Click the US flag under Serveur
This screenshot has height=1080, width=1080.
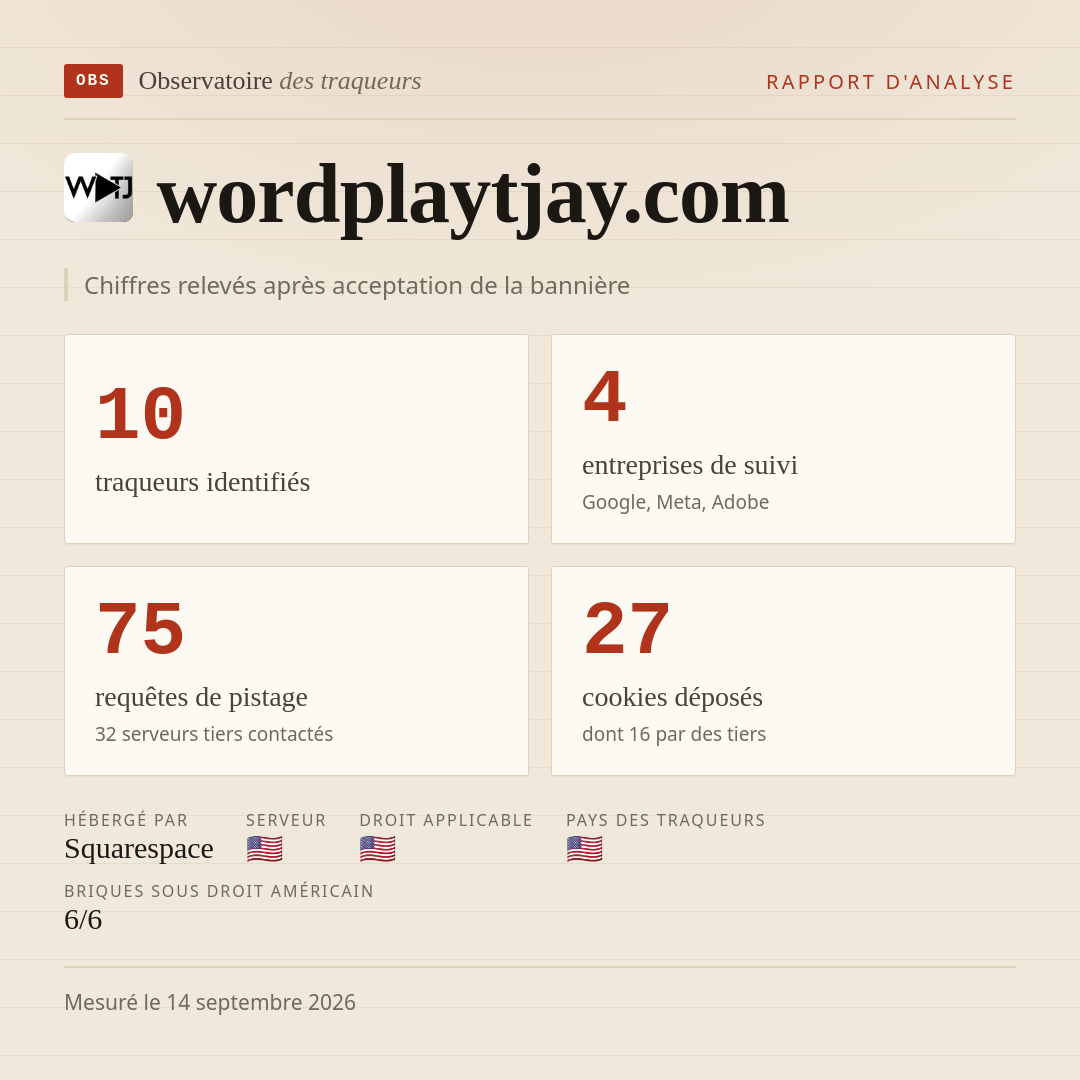(x=264, y=849)
